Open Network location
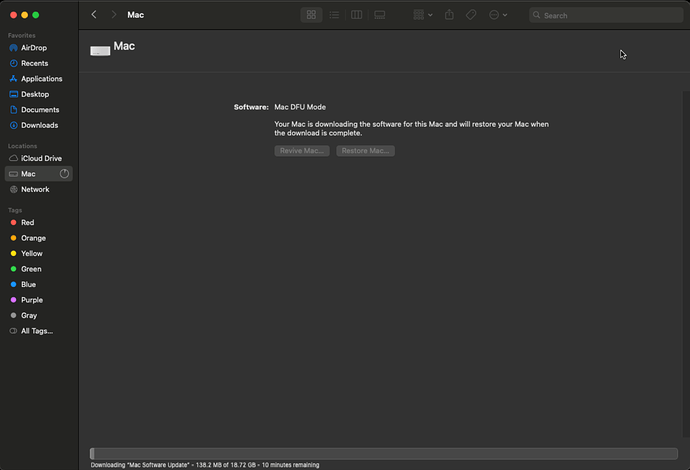 click(x=39, y=190)
